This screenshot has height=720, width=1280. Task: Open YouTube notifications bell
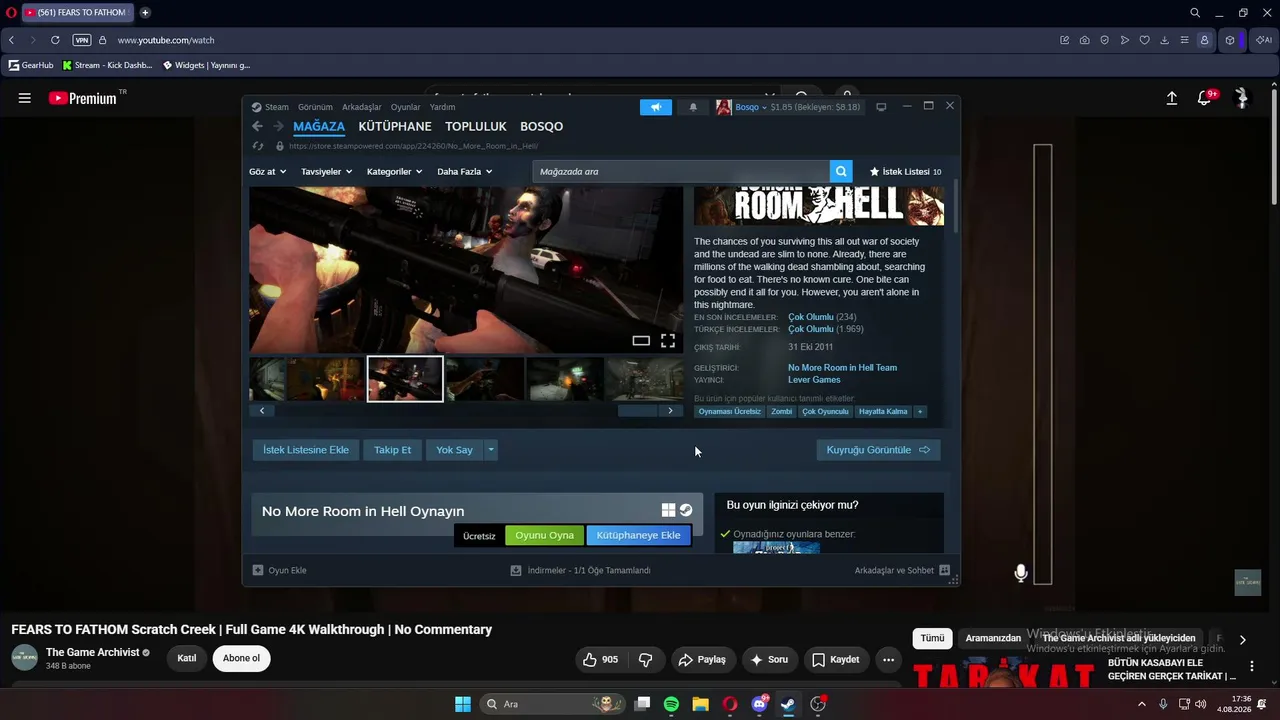coord(1205,98)
